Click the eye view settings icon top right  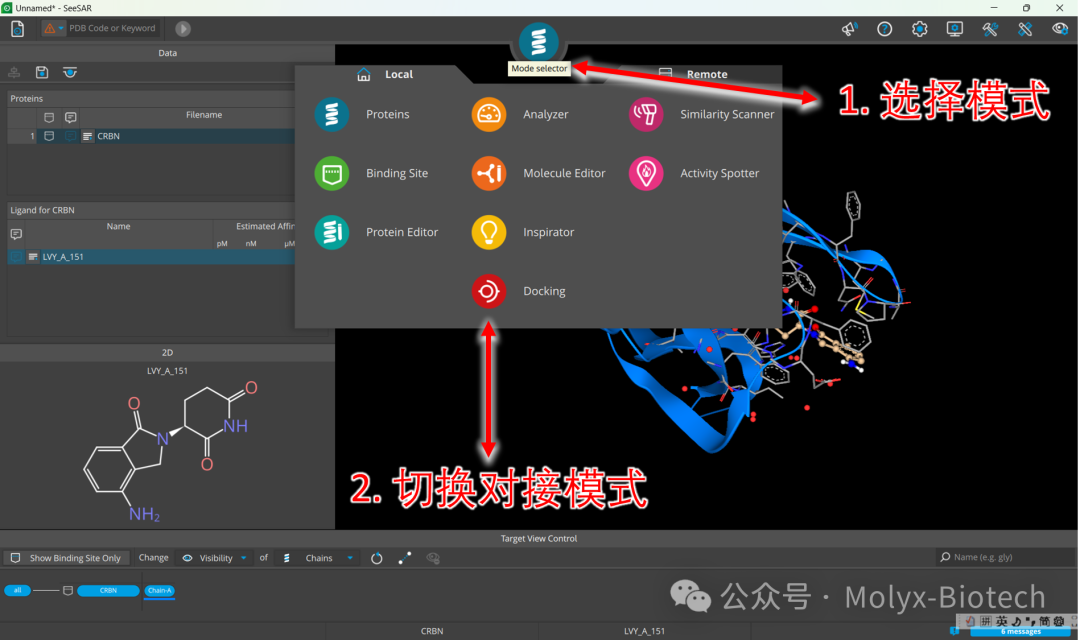[x=1060, y=29]
